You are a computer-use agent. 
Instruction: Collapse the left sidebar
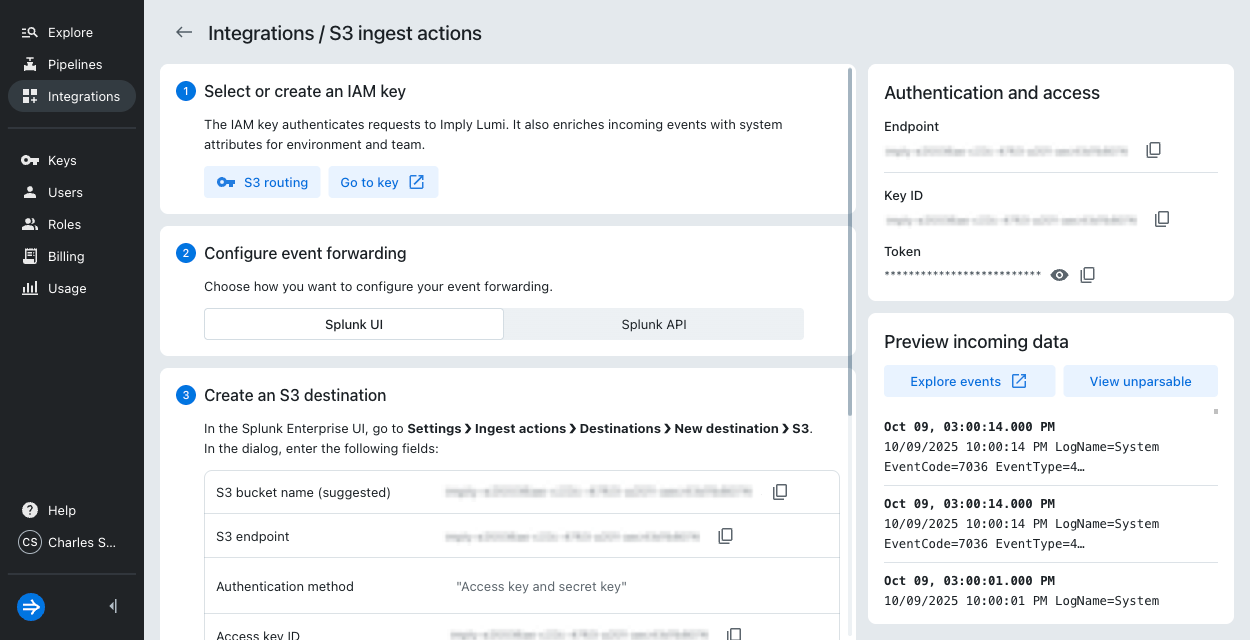[x=113, y=606]
